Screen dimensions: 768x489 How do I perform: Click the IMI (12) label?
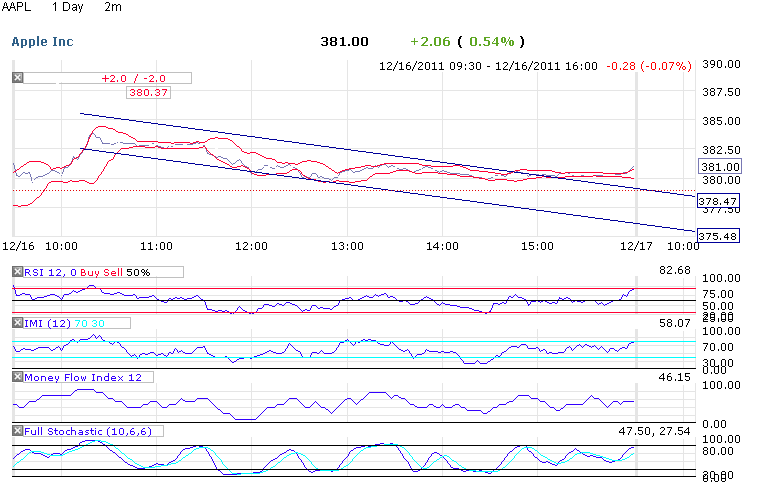click(x=48, y=323)
